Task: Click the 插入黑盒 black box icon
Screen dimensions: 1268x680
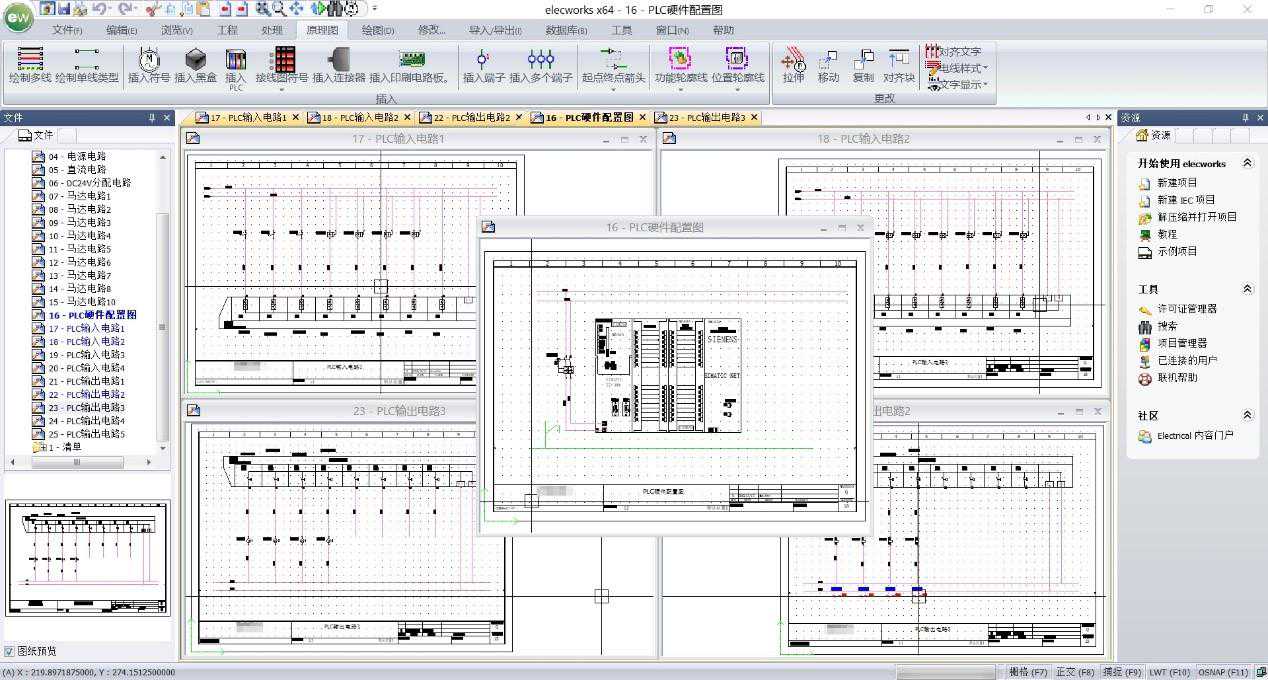Action: tap(196, 65)
